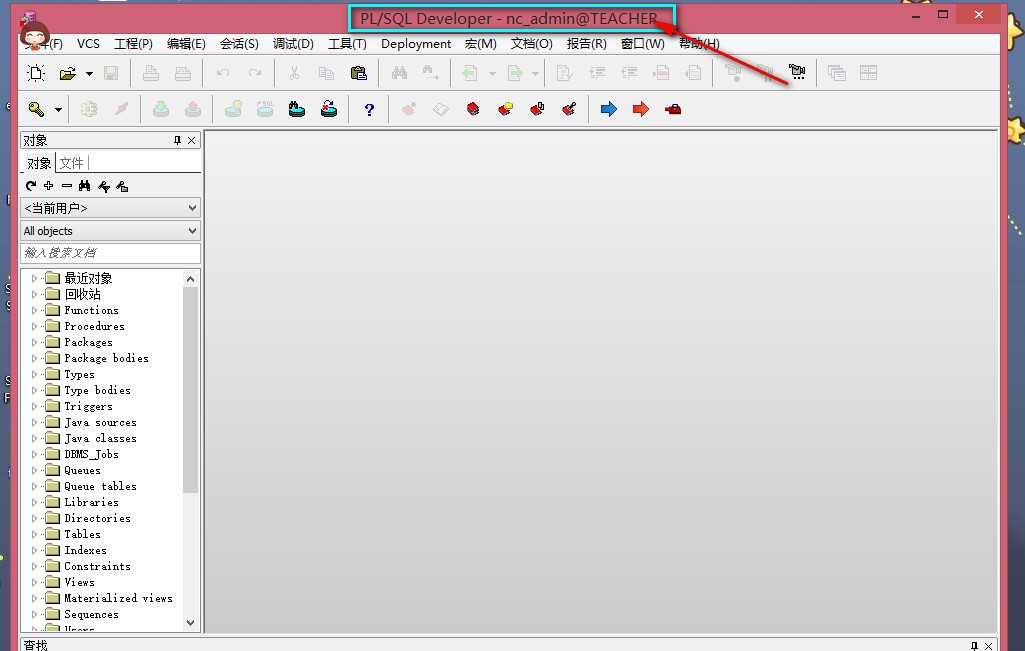Open the dropdown arrow beside the Open icon
Viewport: 1025px width, 651px height.
tap(90, 74)
